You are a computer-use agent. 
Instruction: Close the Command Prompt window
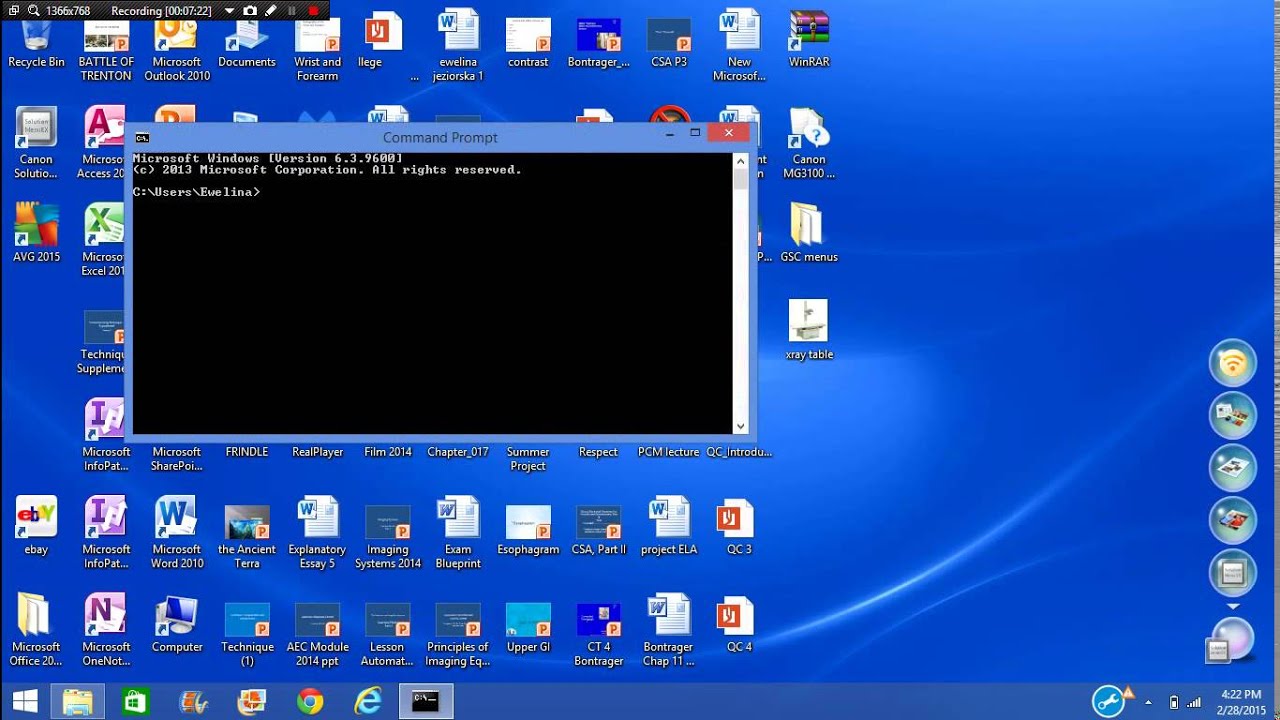click(729, 133)
